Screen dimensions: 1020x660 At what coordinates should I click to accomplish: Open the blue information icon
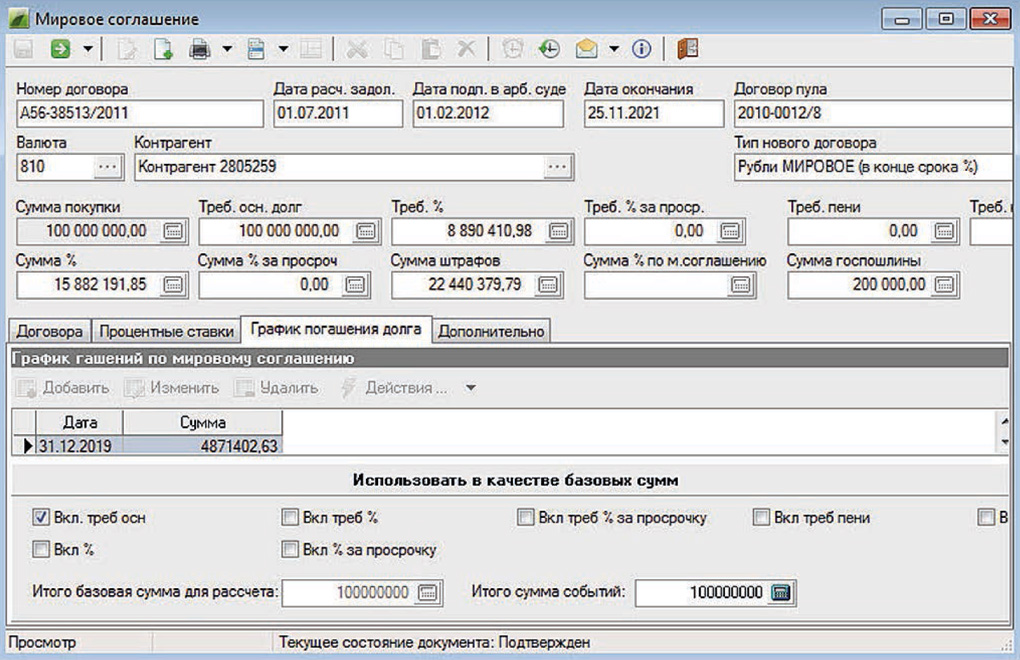(641, 48)
